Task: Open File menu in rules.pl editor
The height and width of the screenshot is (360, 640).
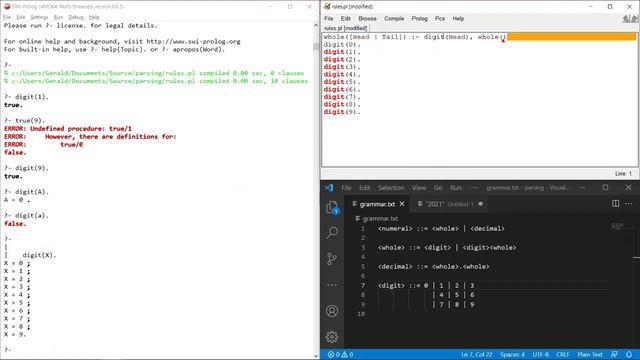Action: [329, 19]
